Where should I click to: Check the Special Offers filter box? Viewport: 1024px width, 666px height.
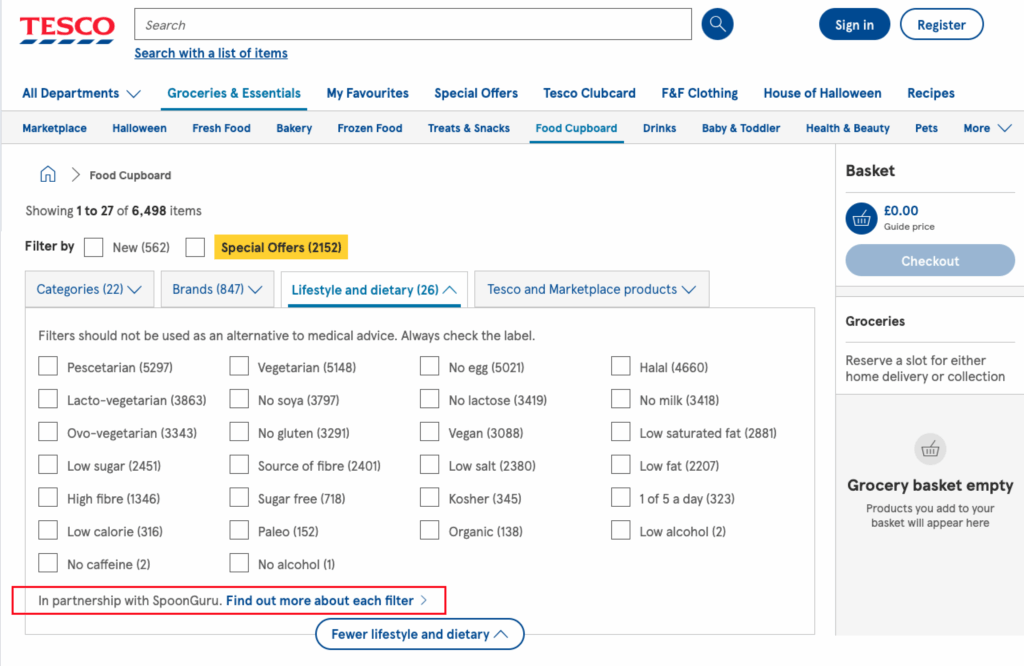[195, 247]
